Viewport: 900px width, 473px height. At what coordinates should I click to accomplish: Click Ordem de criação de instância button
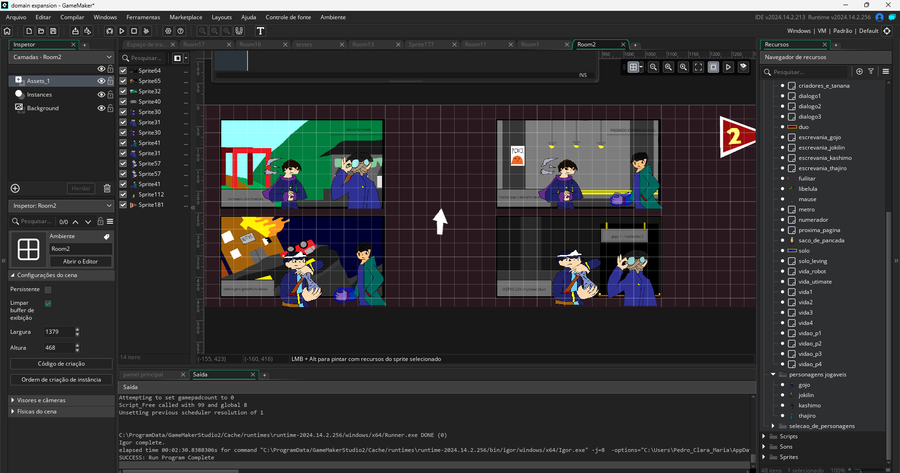coord(61,379)
